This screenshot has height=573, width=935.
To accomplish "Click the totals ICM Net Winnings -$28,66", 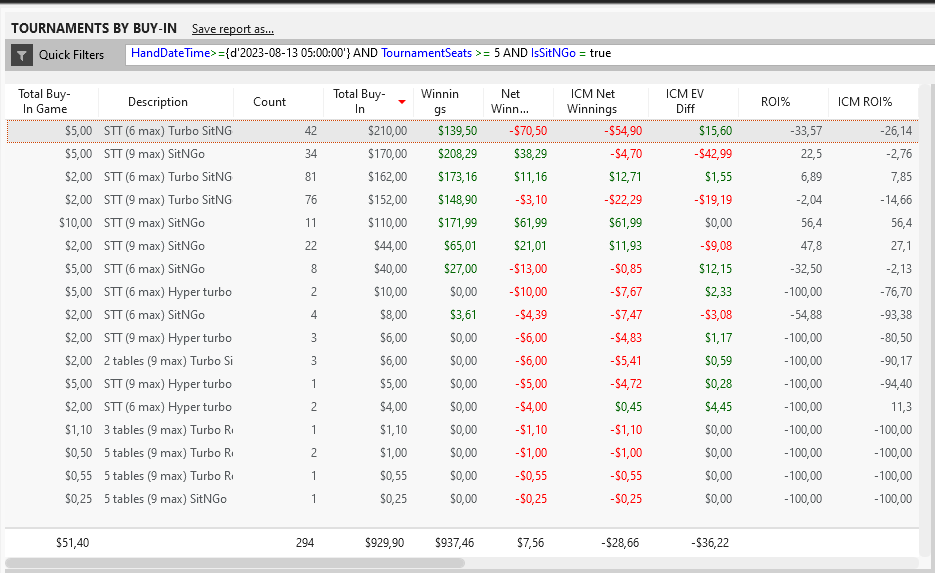I will [620, 543].
